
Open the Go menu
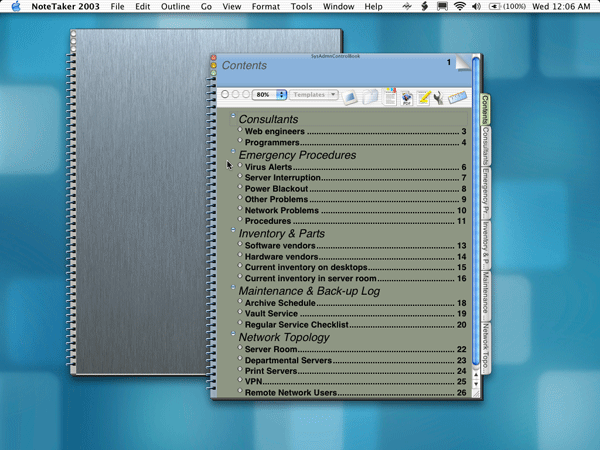pos(206,7)
